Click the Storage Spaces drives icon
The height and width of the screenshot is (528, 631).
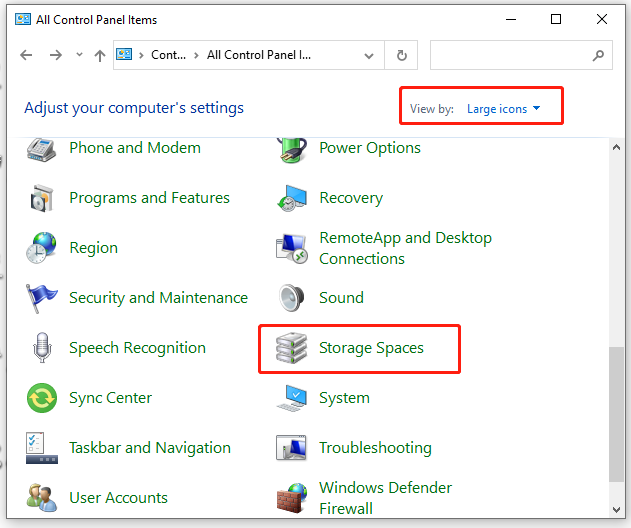pyautogui.click(x=291, y=348)
